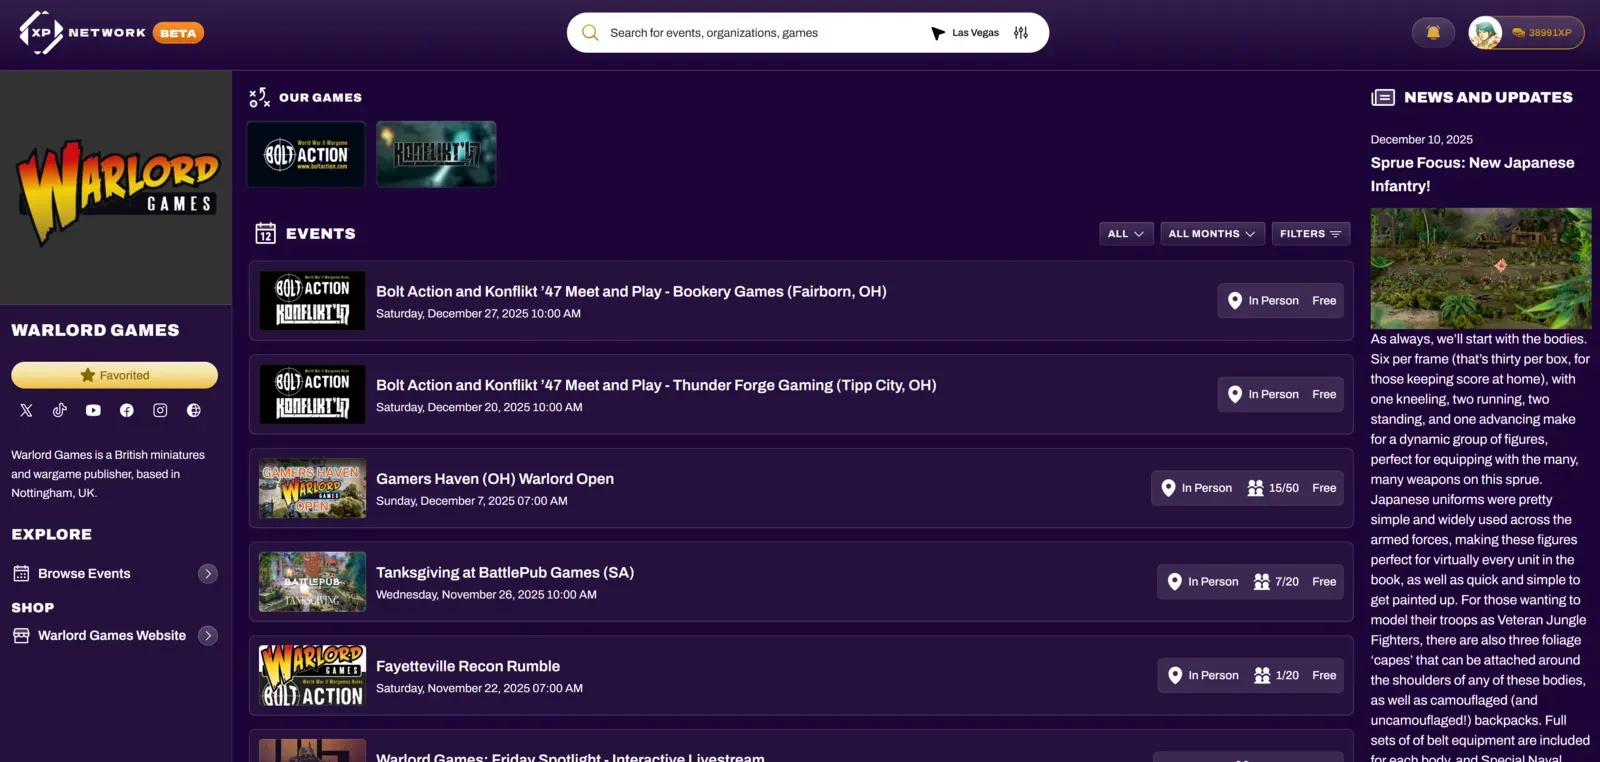Toggle the Favorited star button
Viewport: 1600px width, 762px height.
(114, 375)
